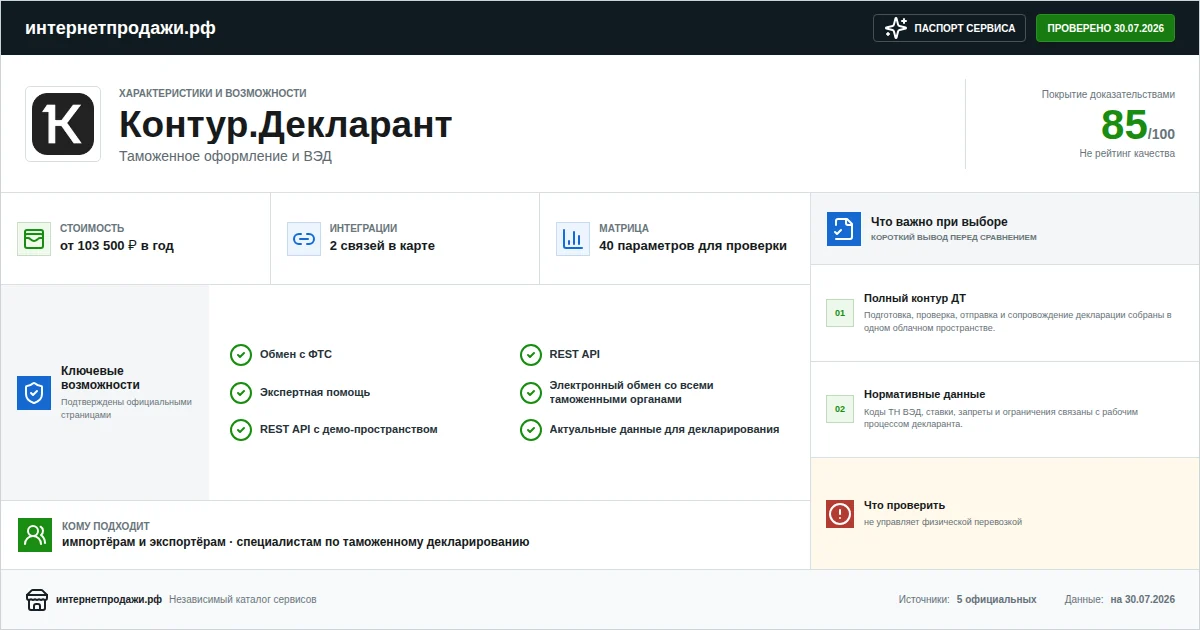Click the Что важно при выборе document icon
1200x630 pixels.
844,229
